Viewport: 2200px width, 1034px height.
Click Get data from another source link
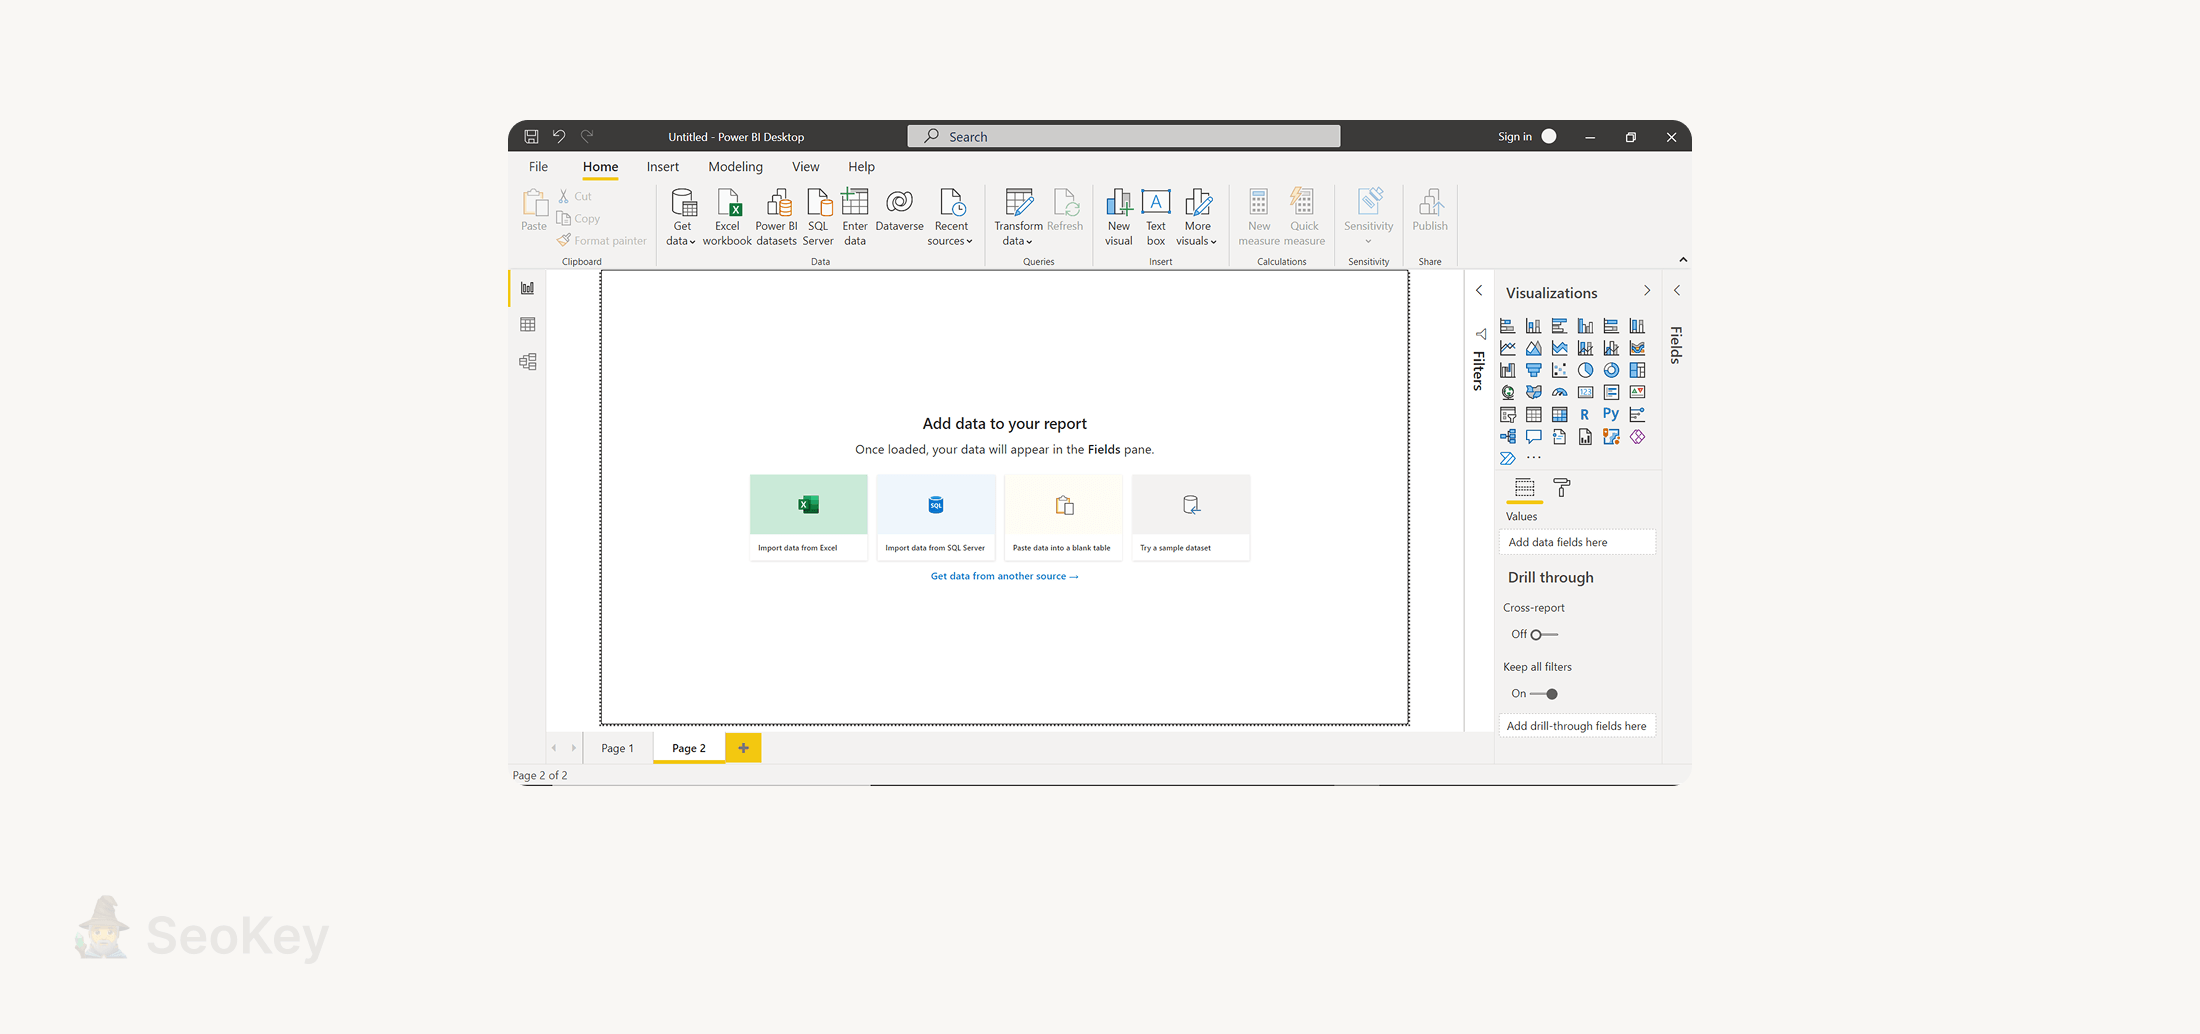[1004, 576]
